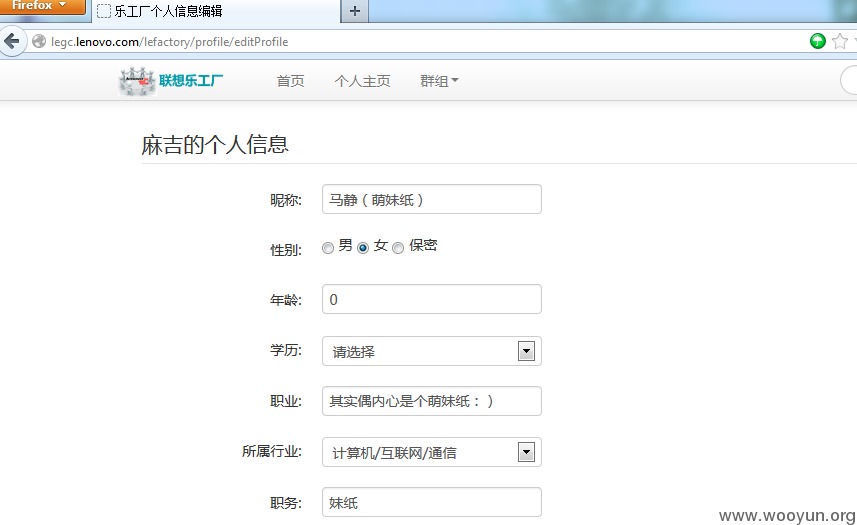Open new tab with plus button
The width and height of the screenshot is (857, 525).
(x=355, y=11)
